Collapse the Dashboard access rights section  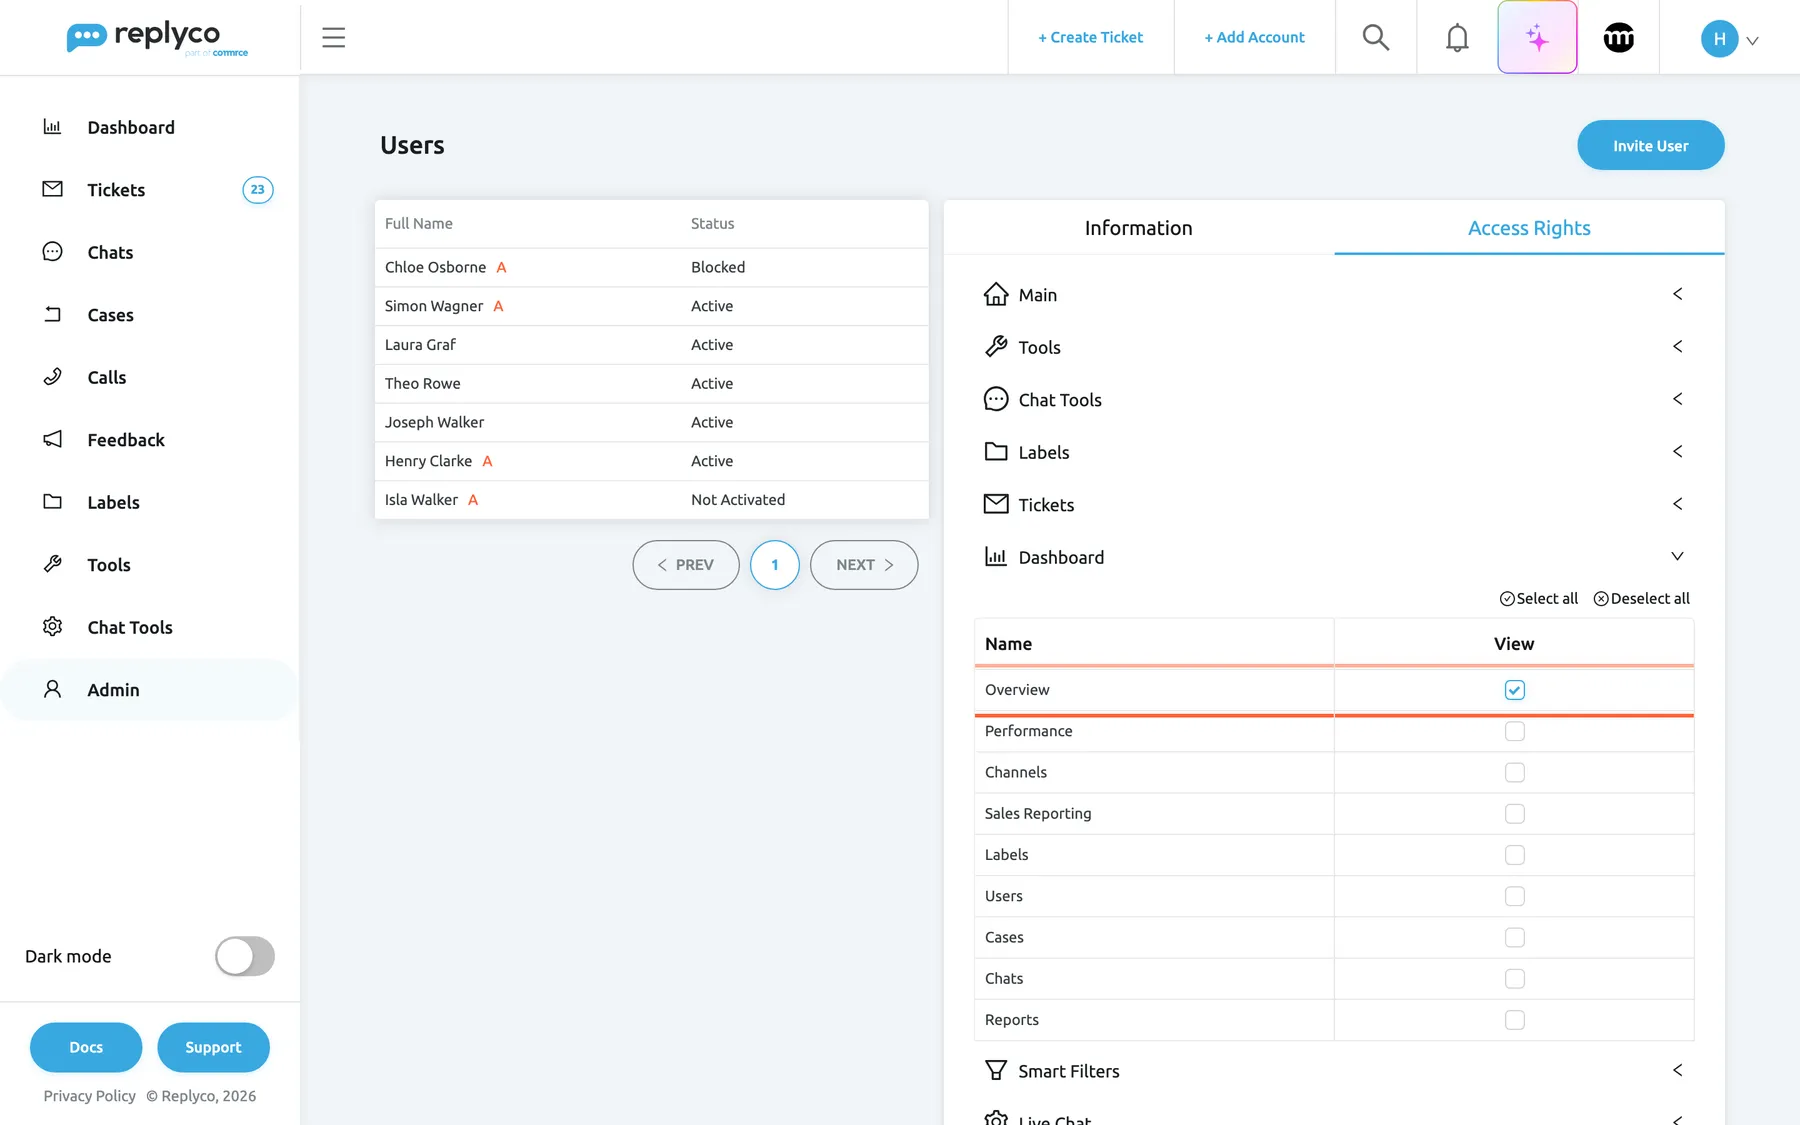point(1334,557)
